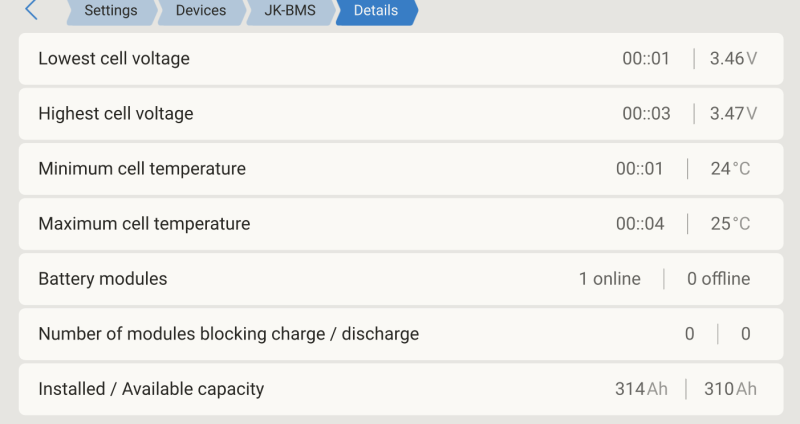The width and height of the screenshot is (800, 424).
Task: Navigate to JK-BMS breadcrumb
Action: pos(290,11)
